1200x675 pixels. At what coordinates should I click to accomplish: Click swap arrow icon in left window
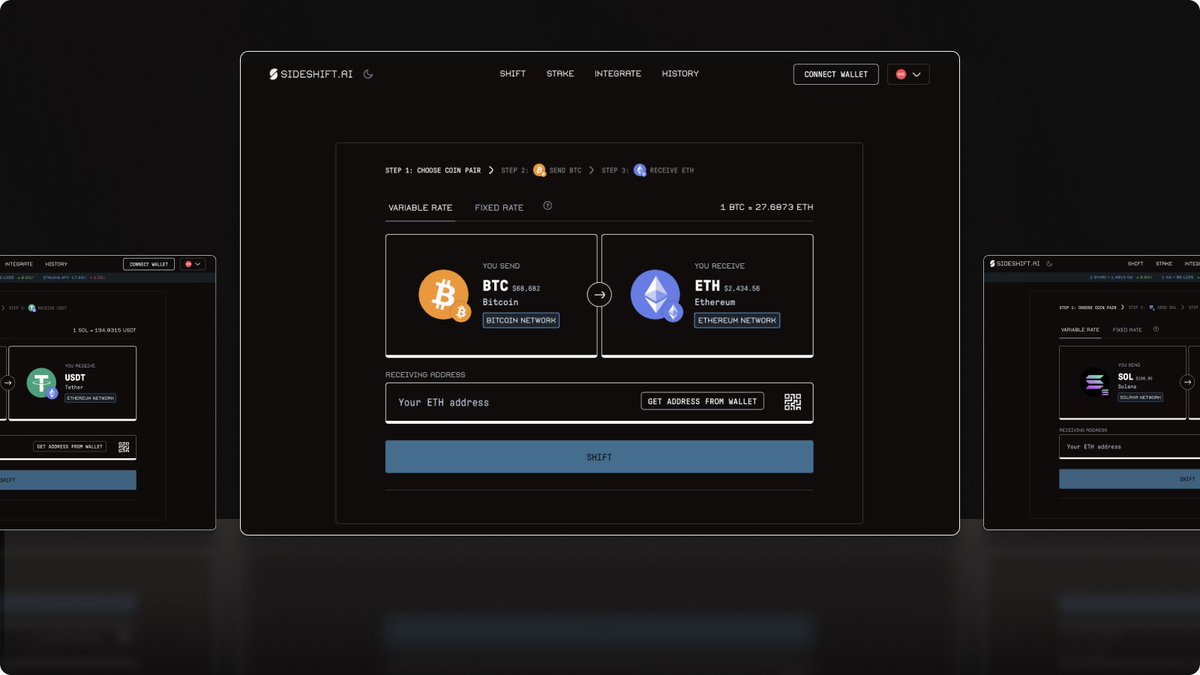[7, 382]
